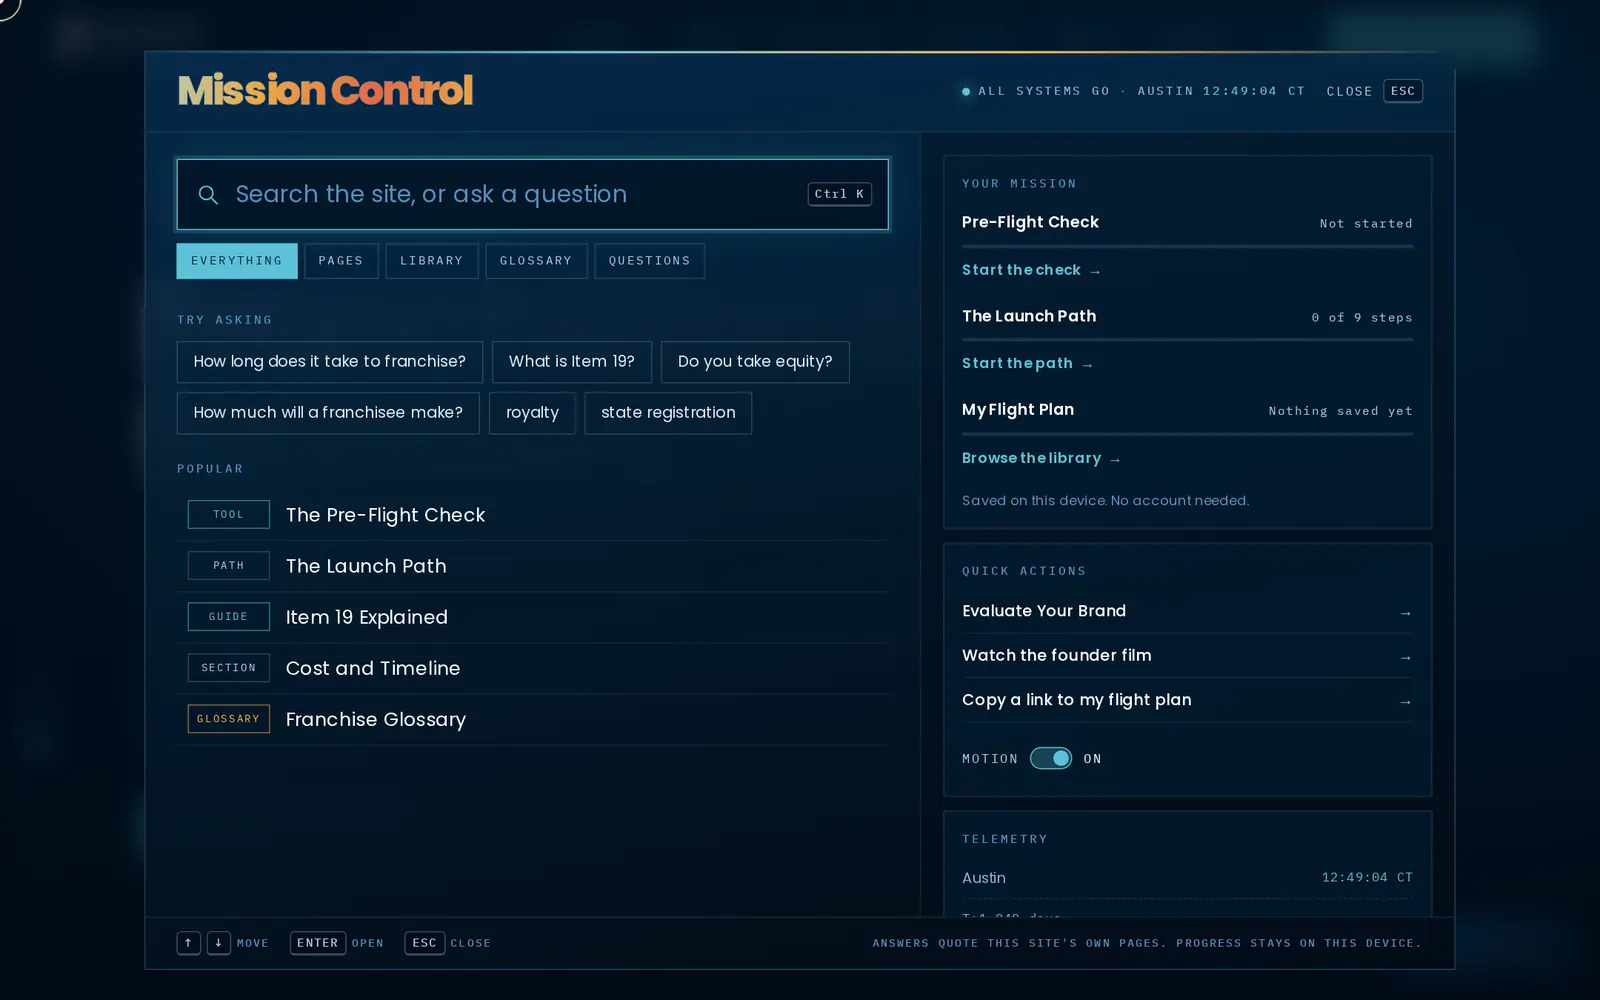Ask How much will a franchisee make
This screenshot has width=1600, height=1000.
click(328, 413)
